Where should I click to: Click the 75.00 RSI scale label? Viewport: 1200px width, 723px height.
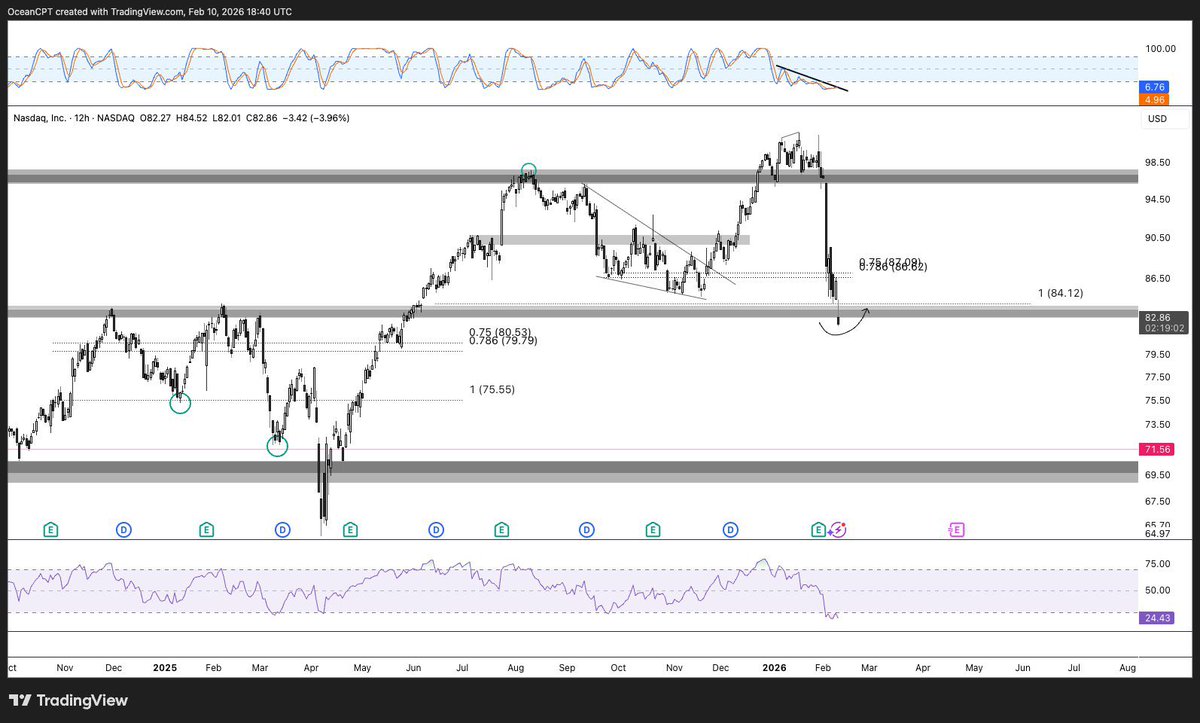[x=1158, y=563]
